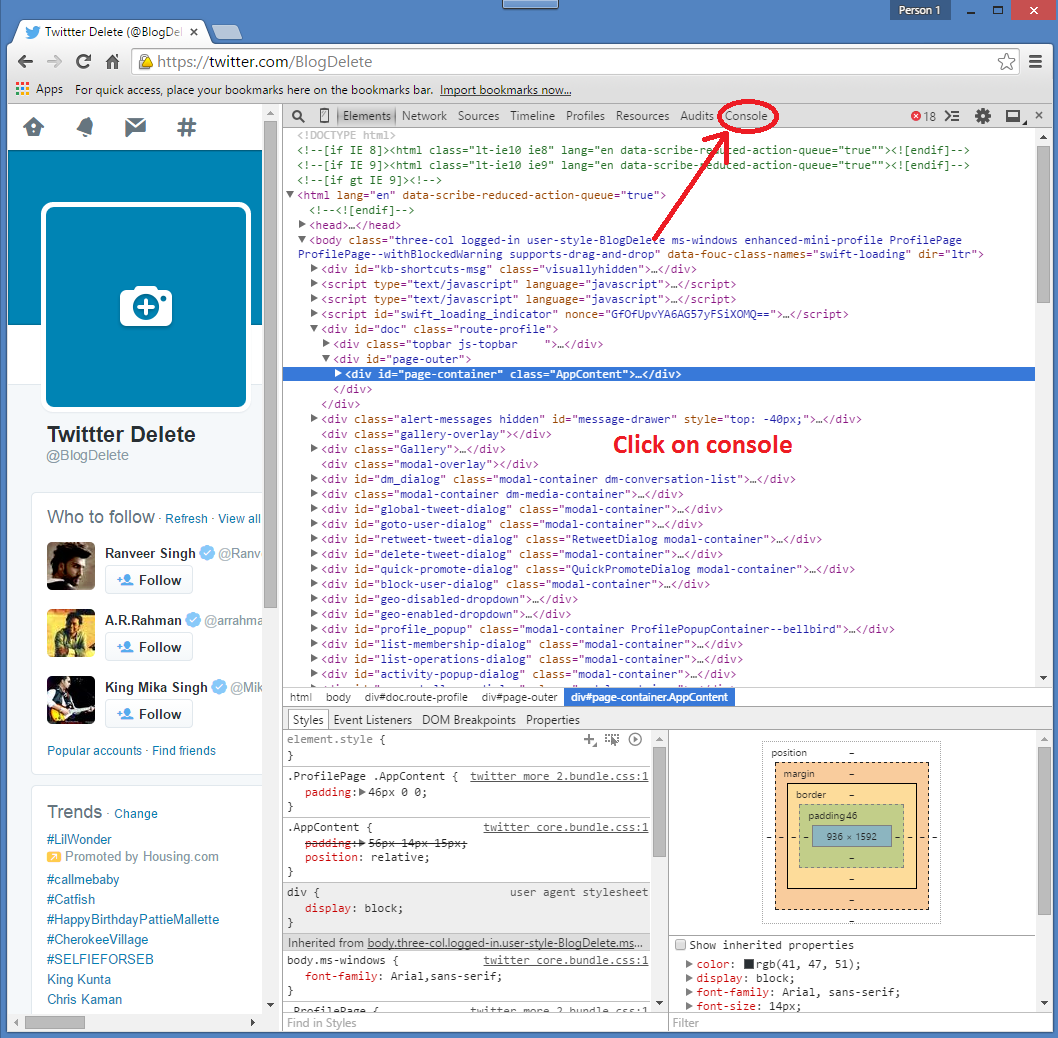This screenshot has height=1038, width=1058.
Task: Toggle DevTools device mode icon
Action: coord(325,116)
